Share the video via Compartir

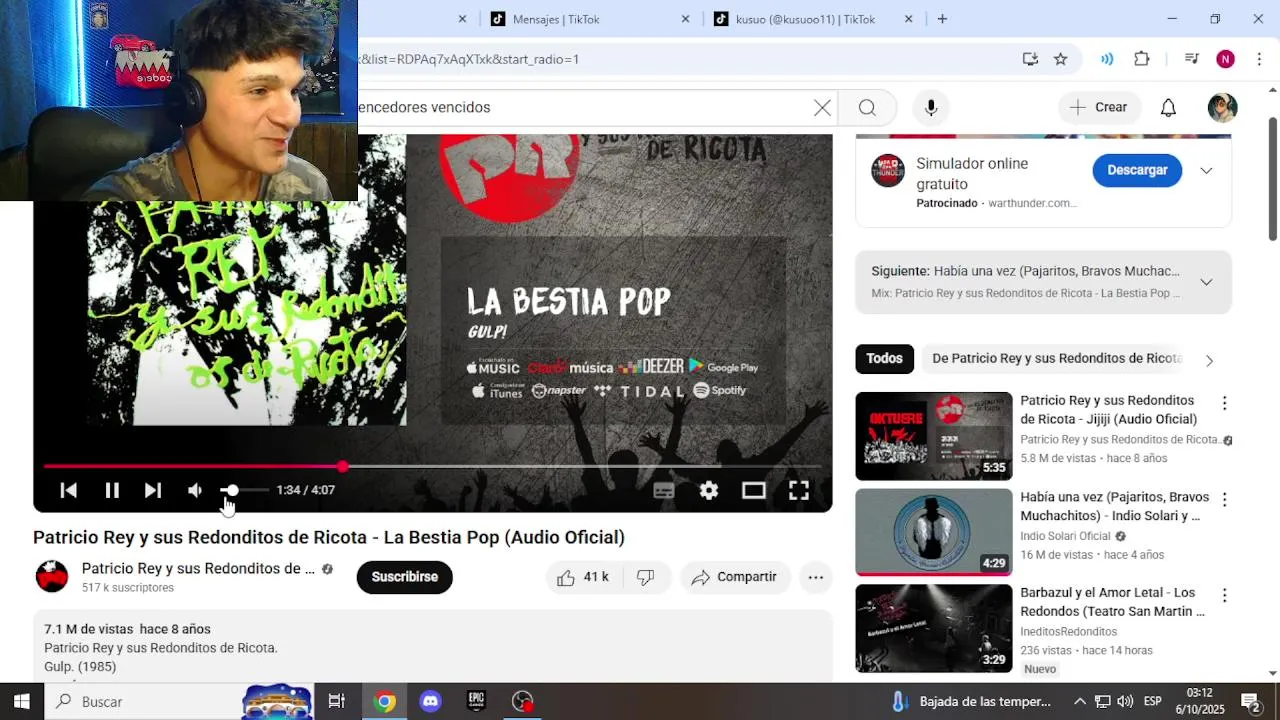[x=735, y=577]
